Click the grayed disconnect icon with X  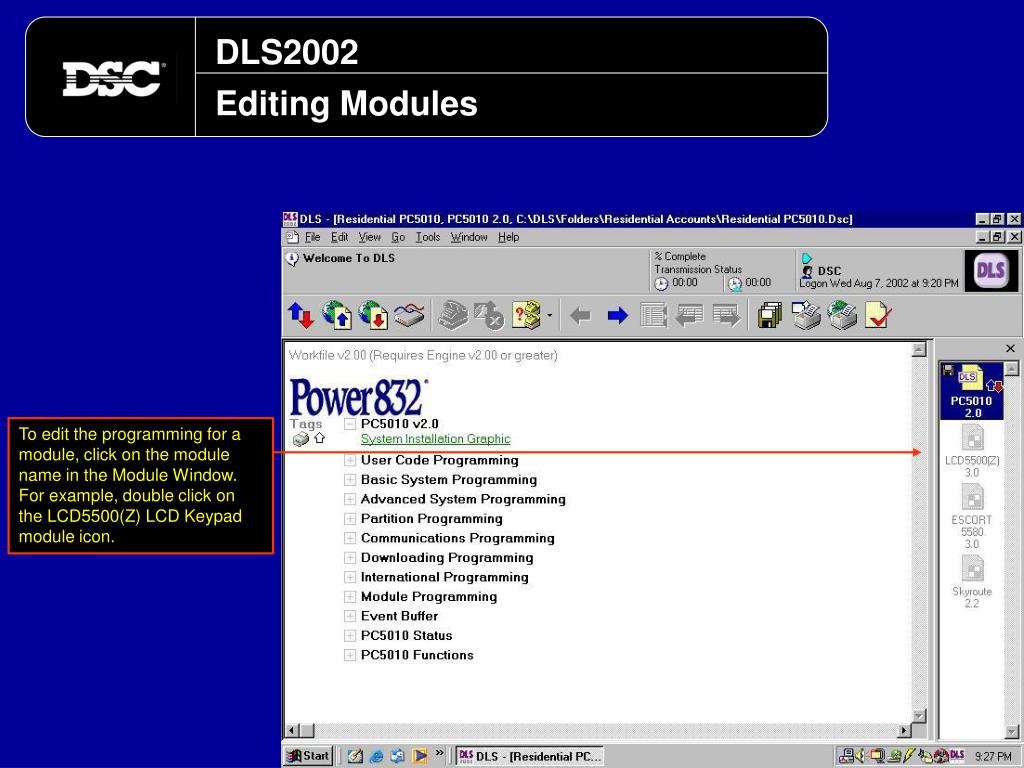[x=488, y=315]
